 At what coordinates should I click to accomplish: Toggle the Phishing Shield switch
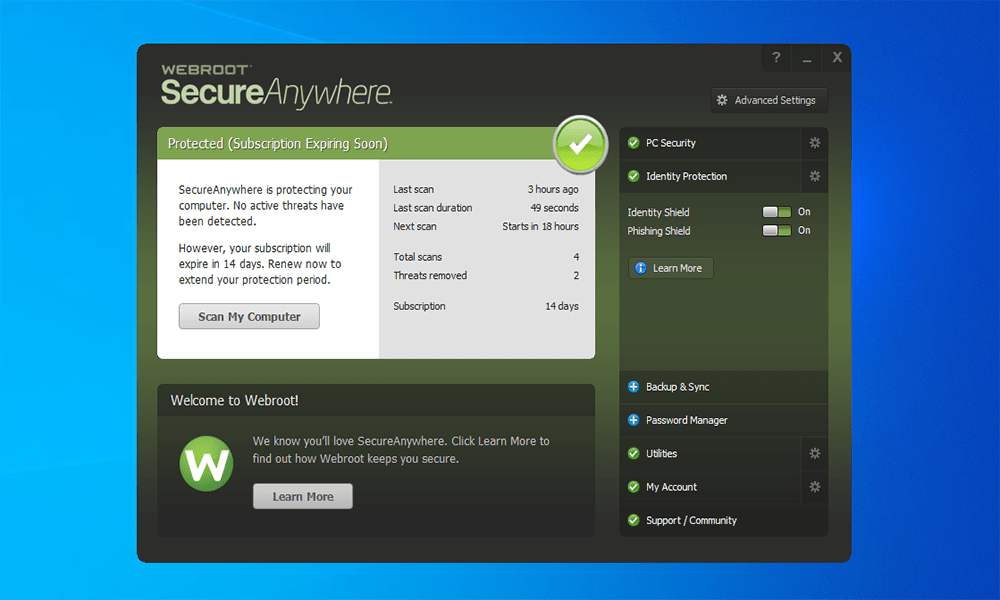777,230
